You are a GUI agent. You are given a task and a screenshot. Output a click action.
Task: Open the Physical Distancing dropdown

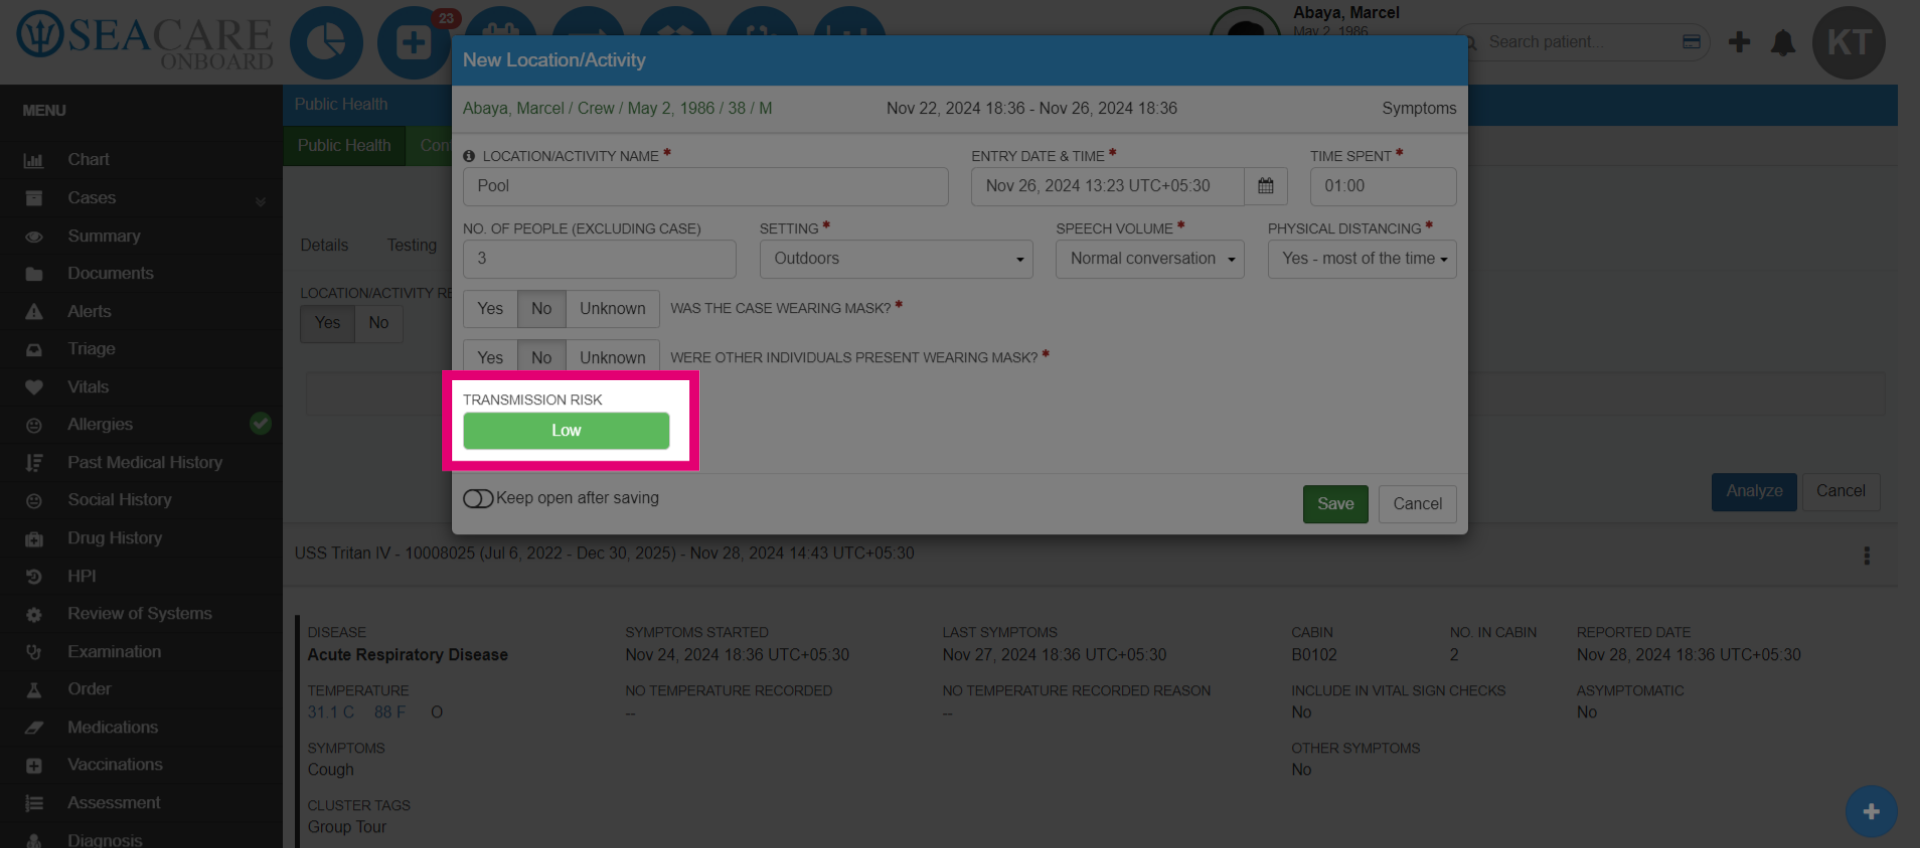point(1362,259)
